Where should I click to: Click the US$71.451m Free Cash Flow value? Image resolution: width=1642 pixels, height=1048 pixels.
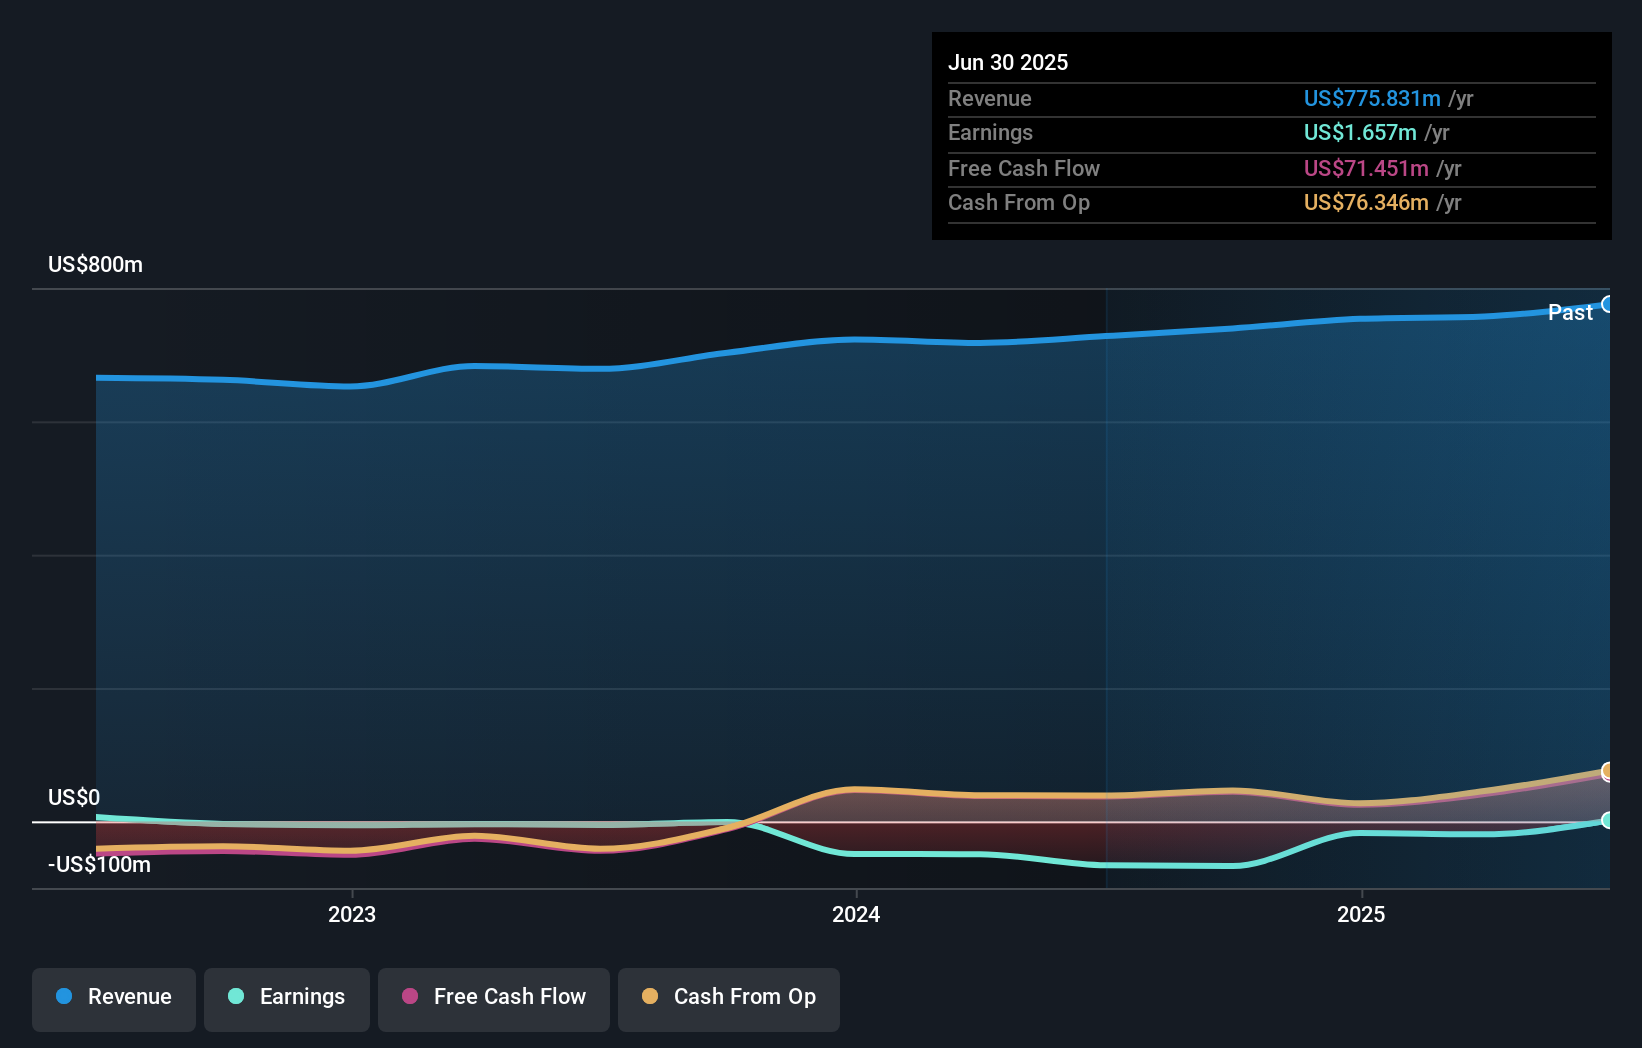point(1365,168)
